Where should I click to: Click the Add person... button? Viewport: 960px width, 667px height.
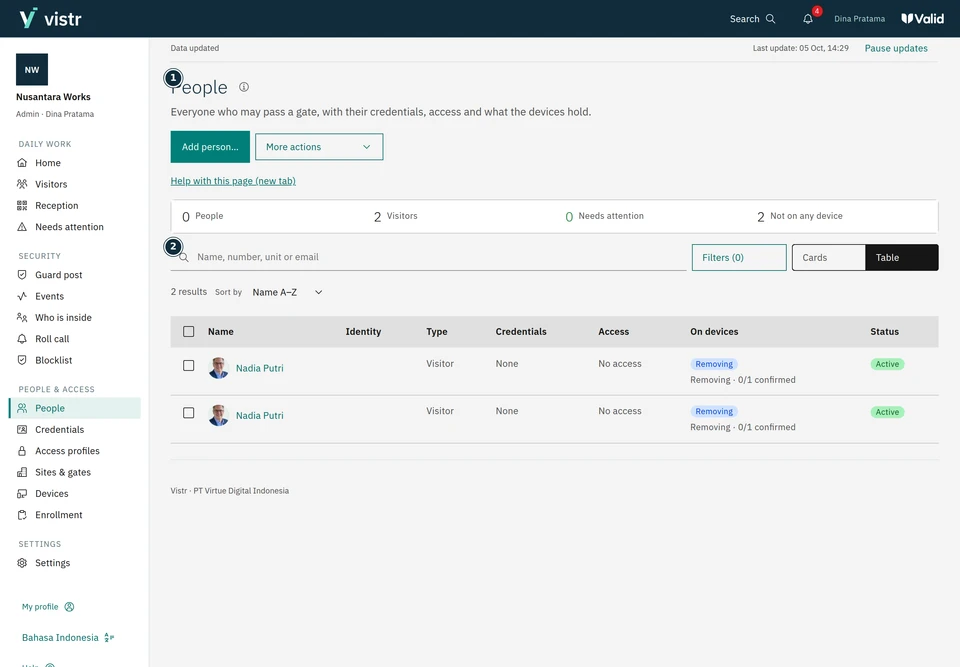click(210, 147)
